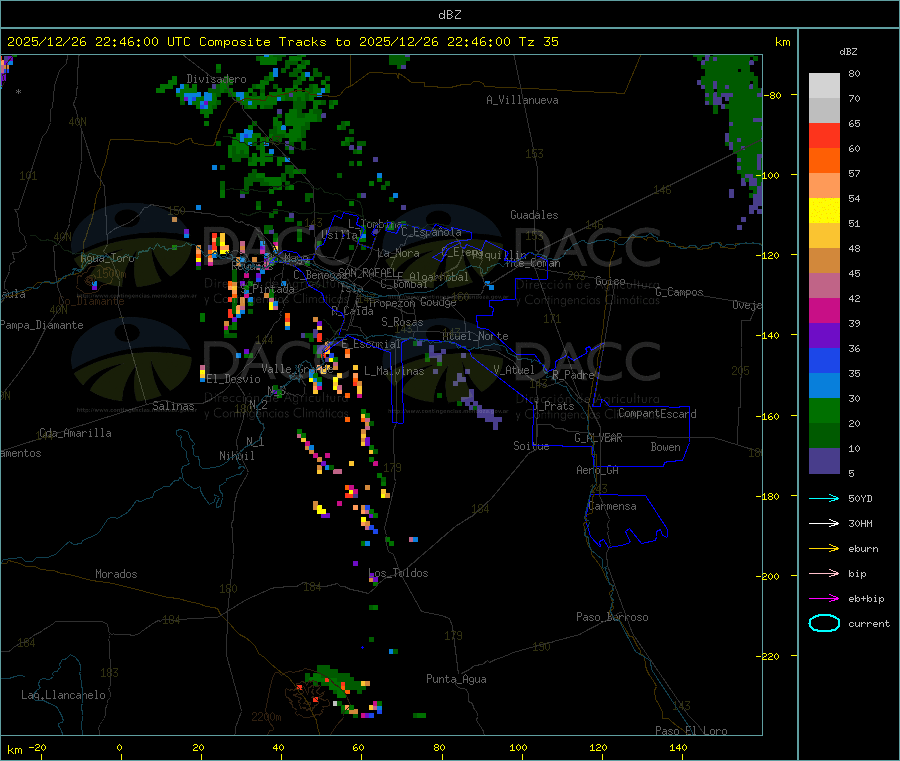Click the 'Cda_Amarilla' map label
Image resolution: width=900 pixels, height=761 pixels.
click(75, 433)
